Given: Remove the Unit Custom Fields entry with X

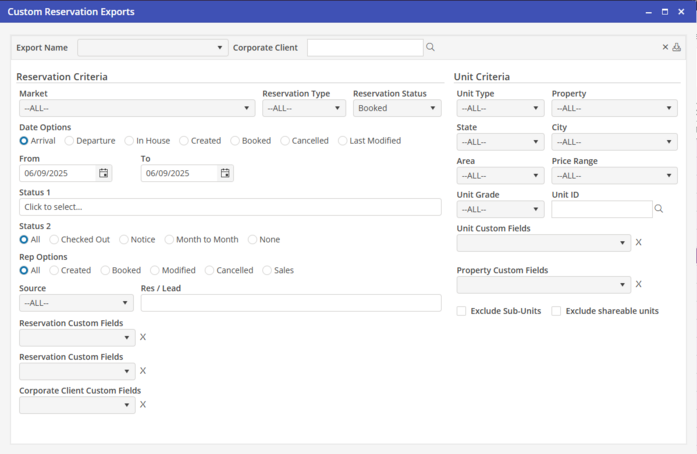Looking at the screenshot, I should [639, 243].
